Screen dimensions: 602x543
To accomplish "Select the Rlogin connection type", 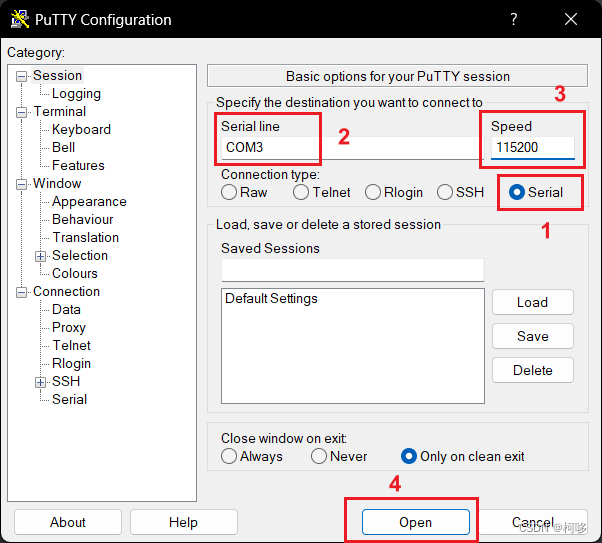I will [394, 192].
